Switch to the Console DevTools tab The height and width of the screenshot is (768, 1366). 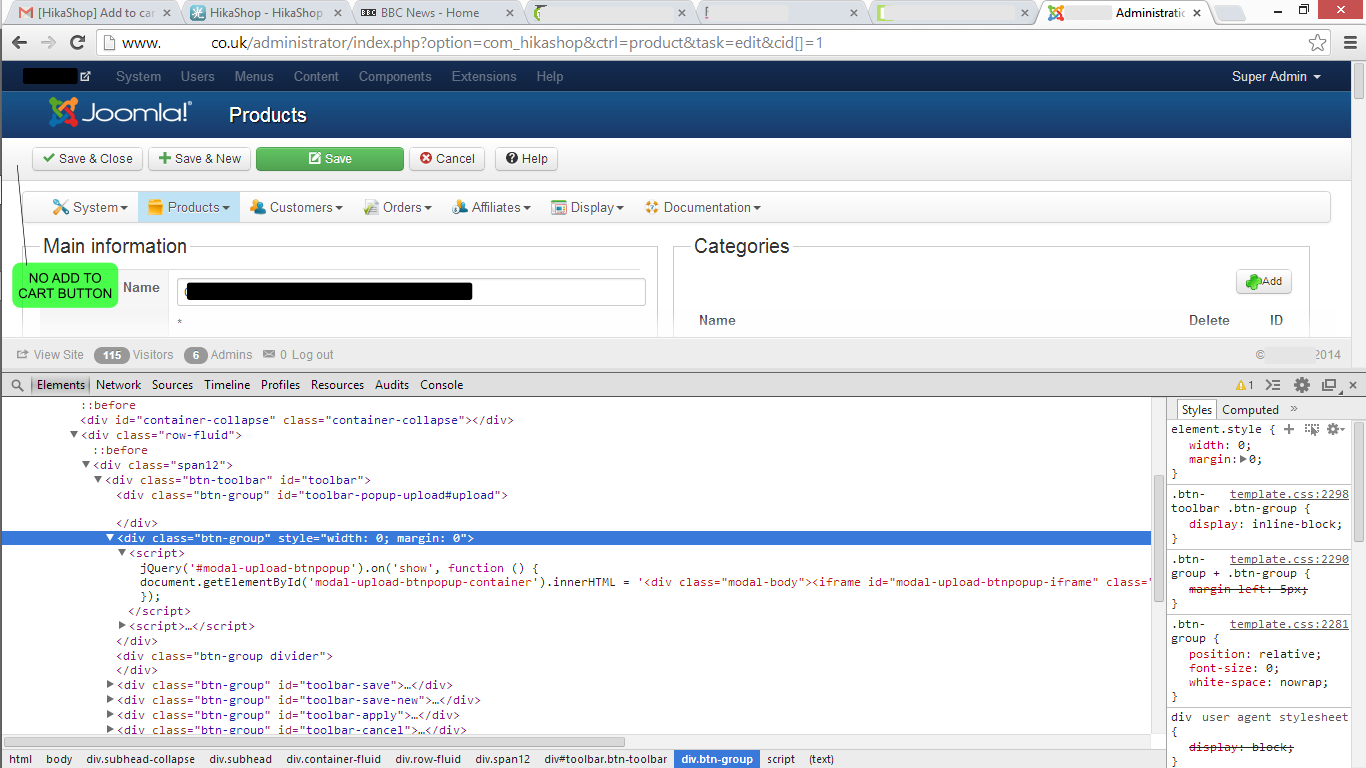[x=441, y=385]
